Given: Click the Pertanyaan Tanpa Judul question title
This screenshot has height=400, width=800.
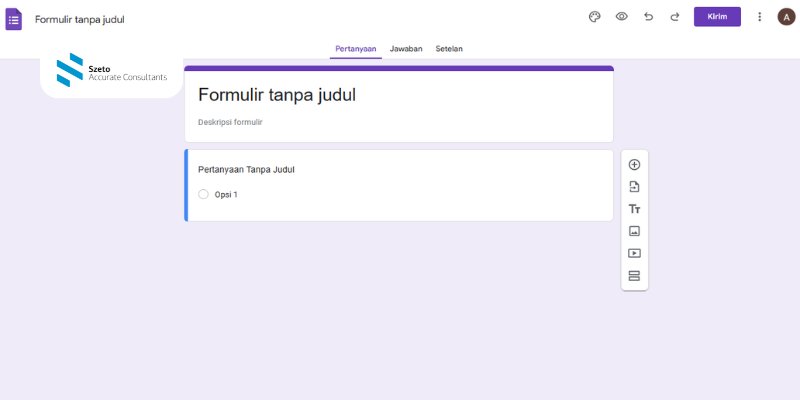Looking at the screenshot, I should (246, 170).
